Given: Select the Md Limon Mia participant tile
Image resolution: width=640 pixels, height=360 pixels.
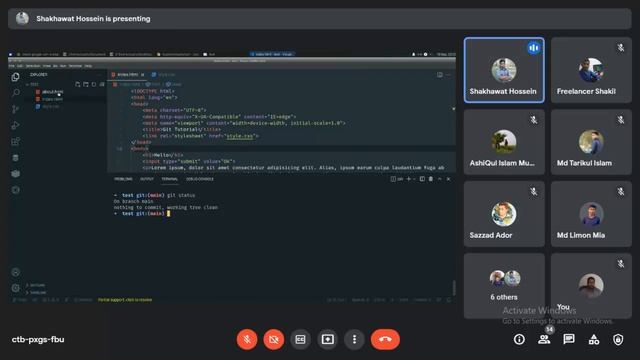Looking at the screenshot, I should (591, 214).
